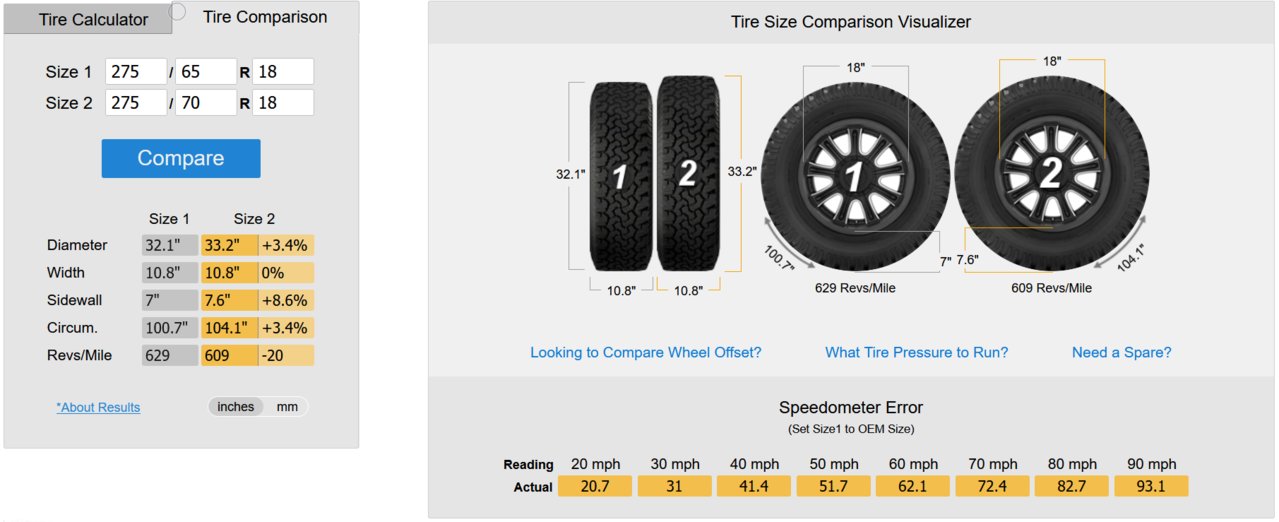Click the front-view tire image numbered 1

[621, 175]
